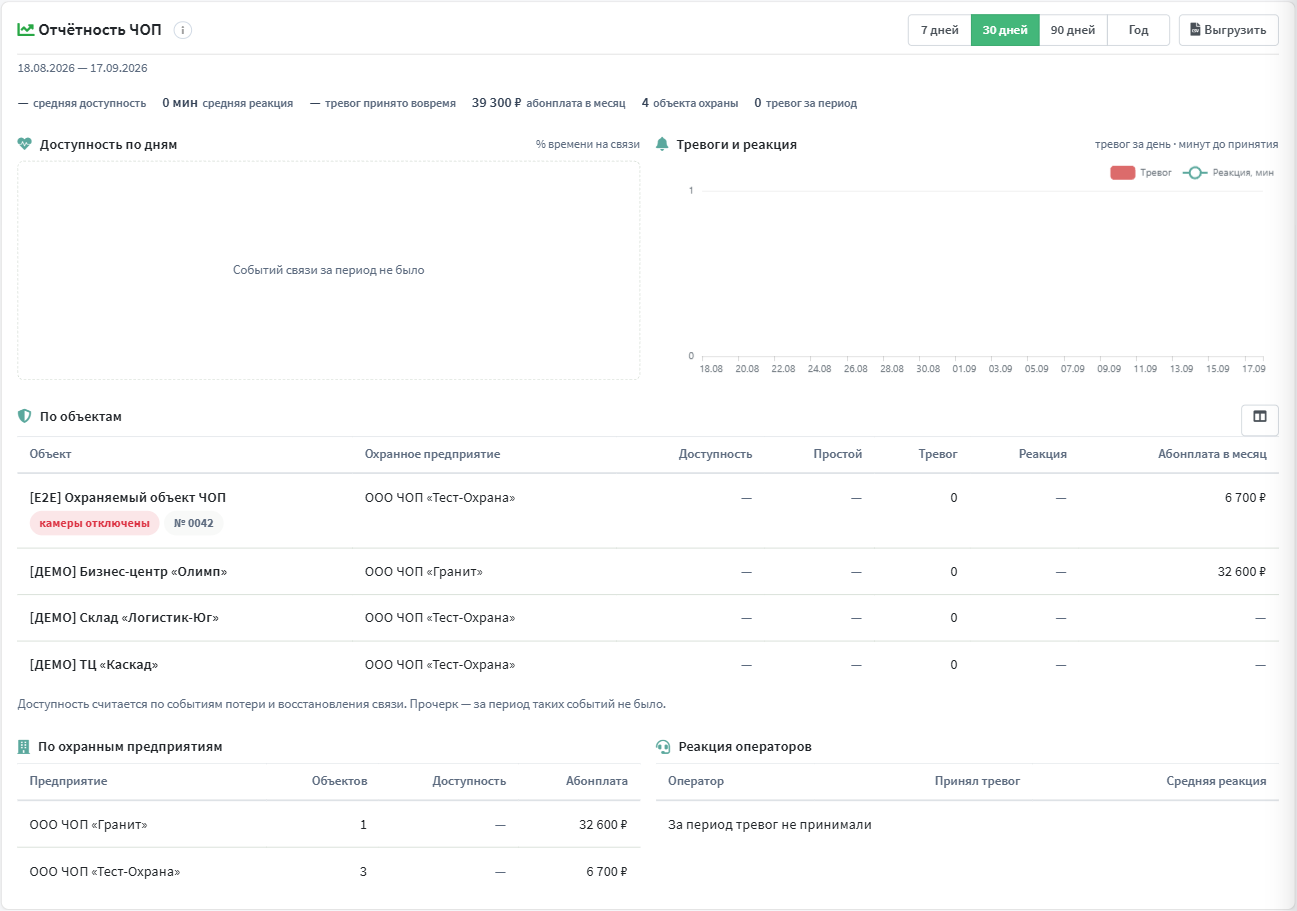This screenshot has height=911, width=1297.
Task: Switch to the 90 дней period
Action: (1073, 30)
